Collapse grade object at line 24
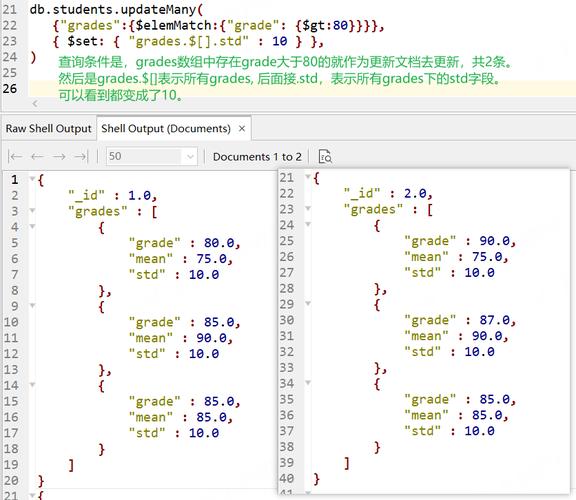The height and width of the screenshot is (500, 576). [308, 224]
